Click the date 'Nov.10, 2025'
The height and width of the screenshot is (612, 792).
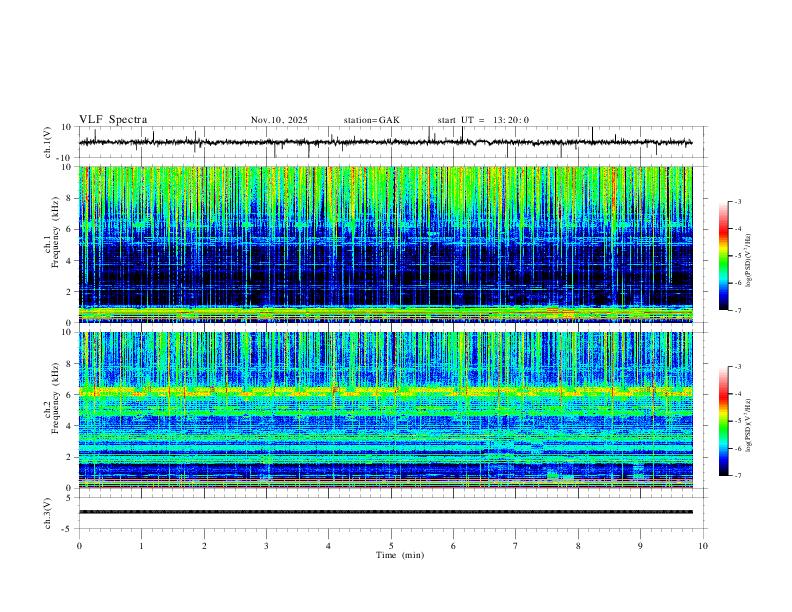[x=279, y=120]
